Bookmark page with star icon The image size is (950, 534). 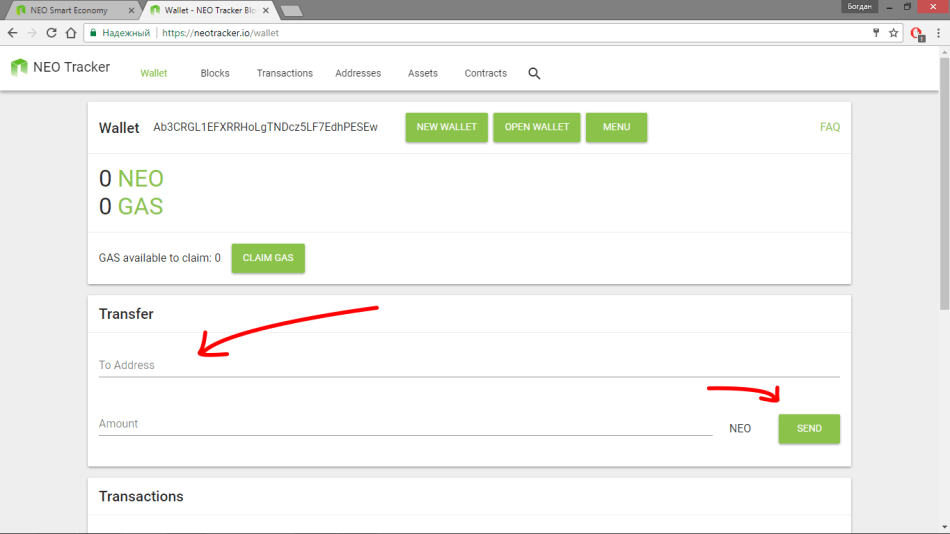click(893, 33)
